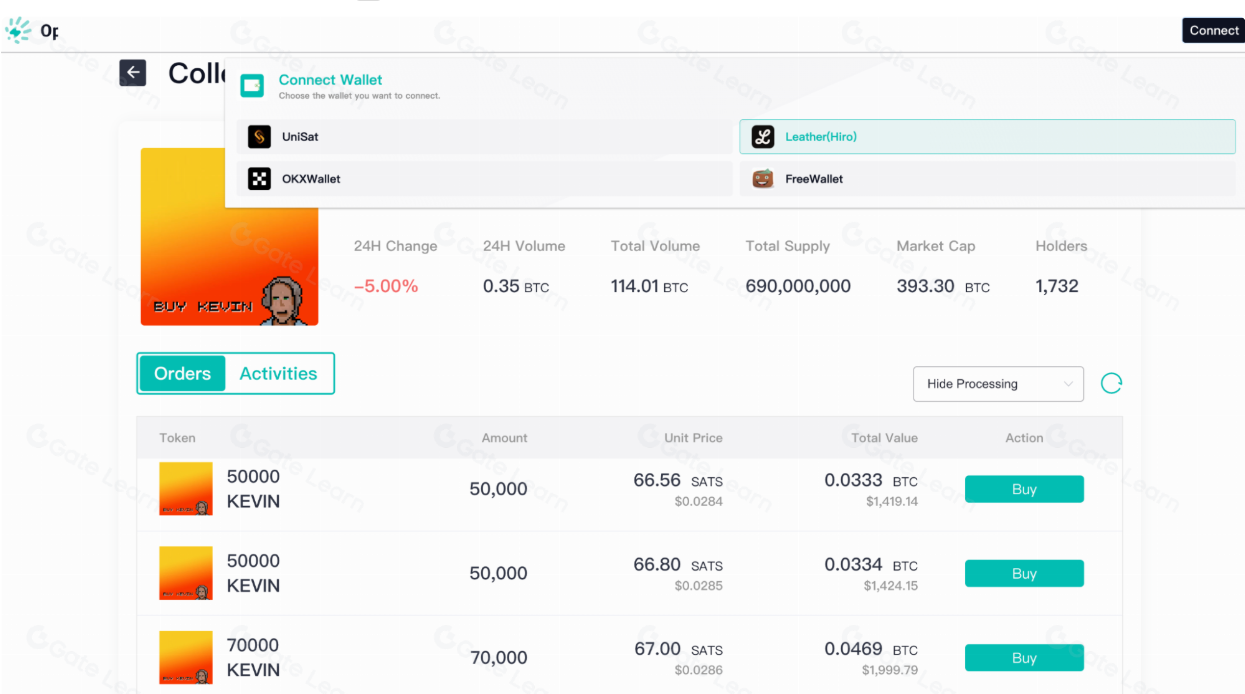
Task: Click the refresh orders icon
Action: point(1111,383)
